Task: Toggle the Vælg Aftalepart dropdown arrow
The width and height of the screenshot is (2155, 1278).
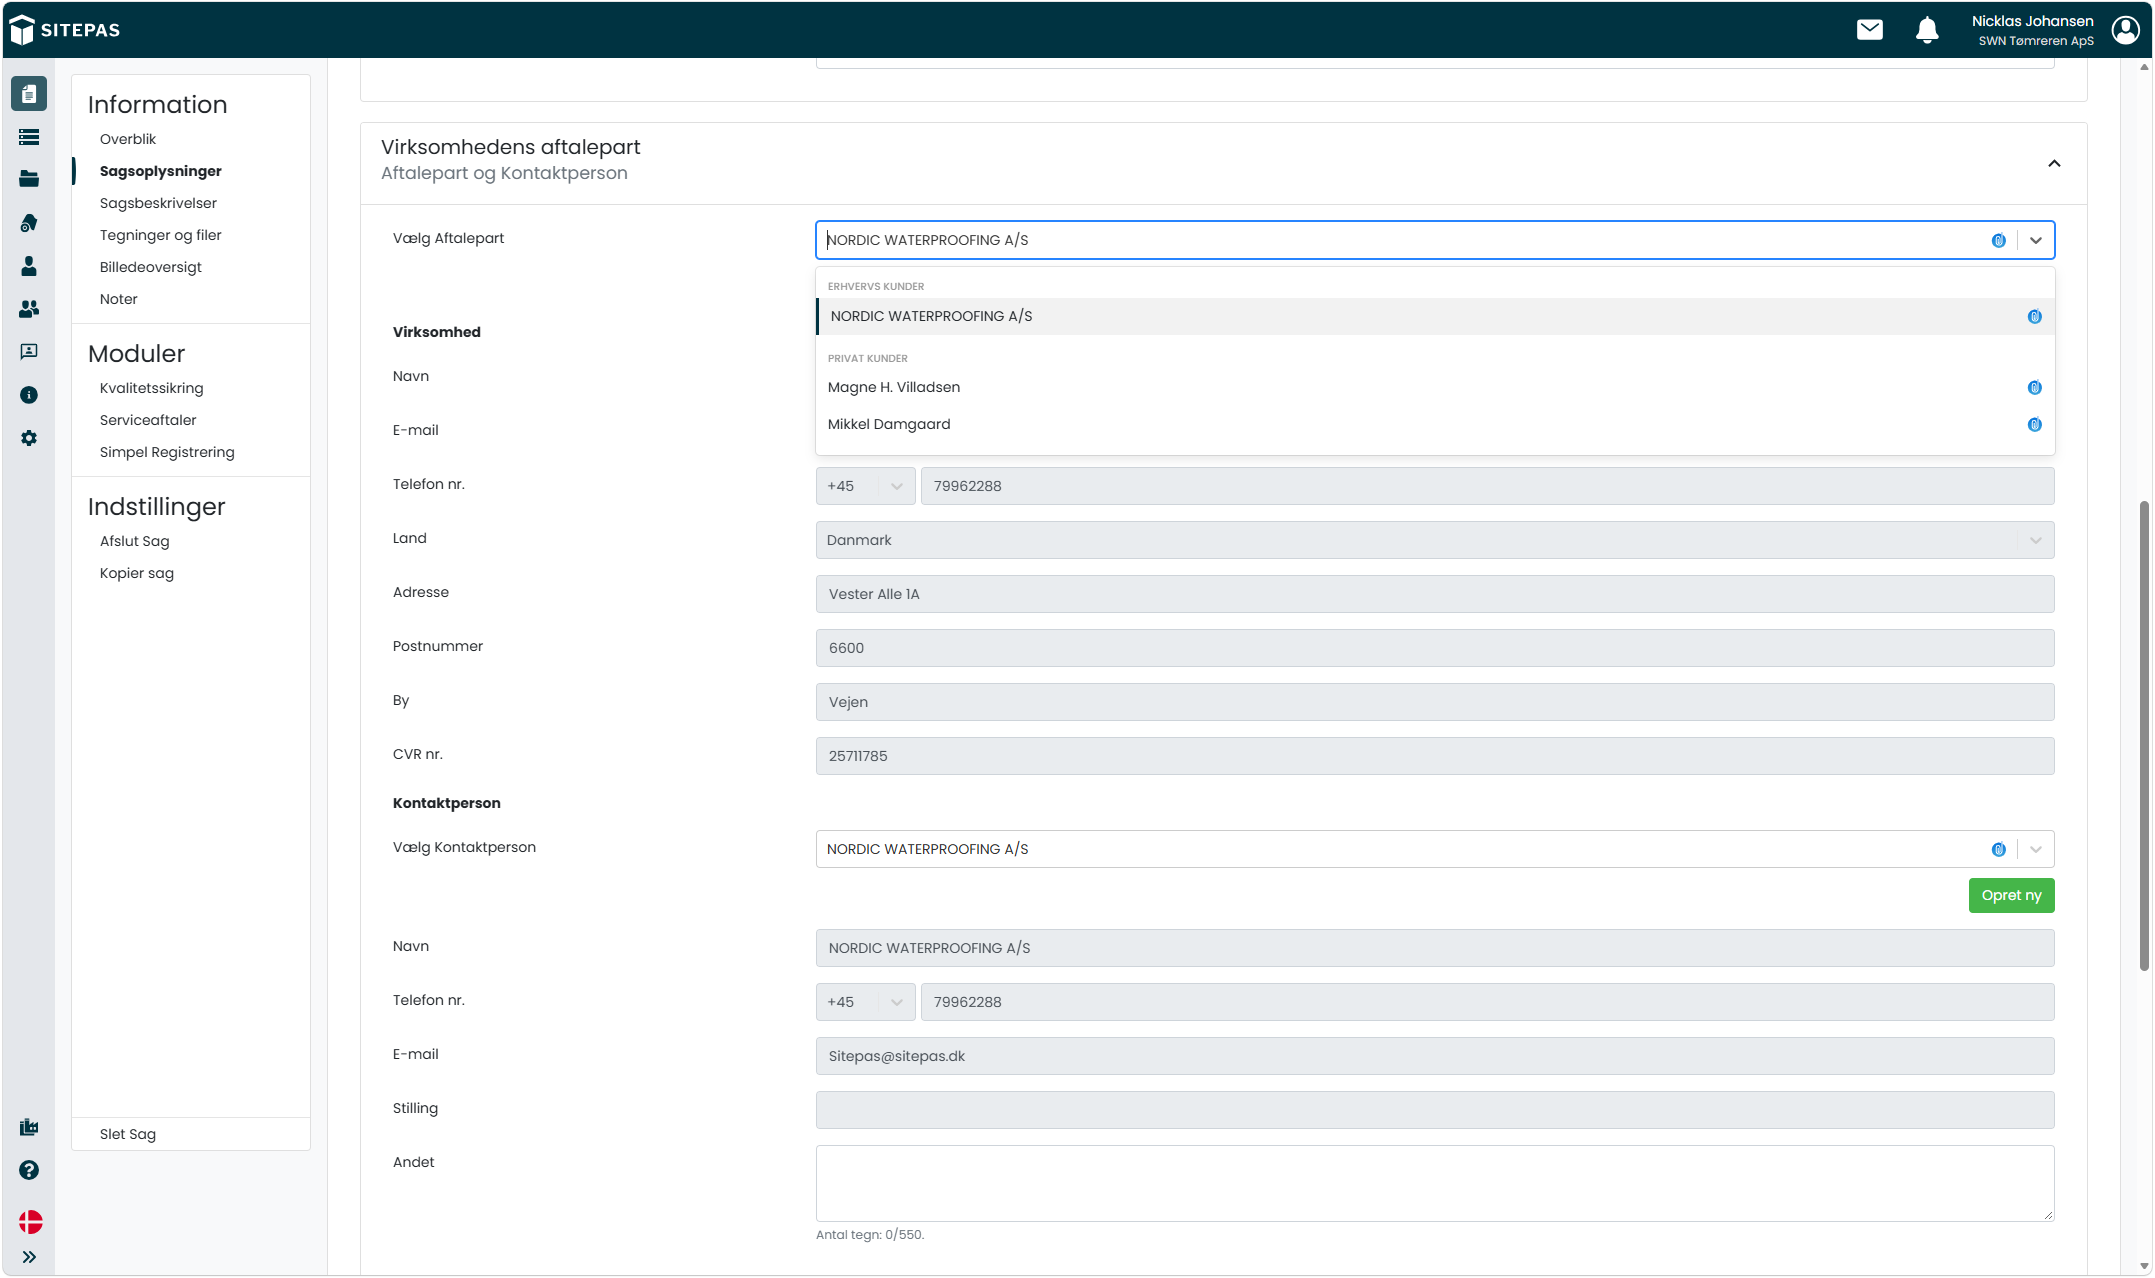Action: click(2036, 240)
